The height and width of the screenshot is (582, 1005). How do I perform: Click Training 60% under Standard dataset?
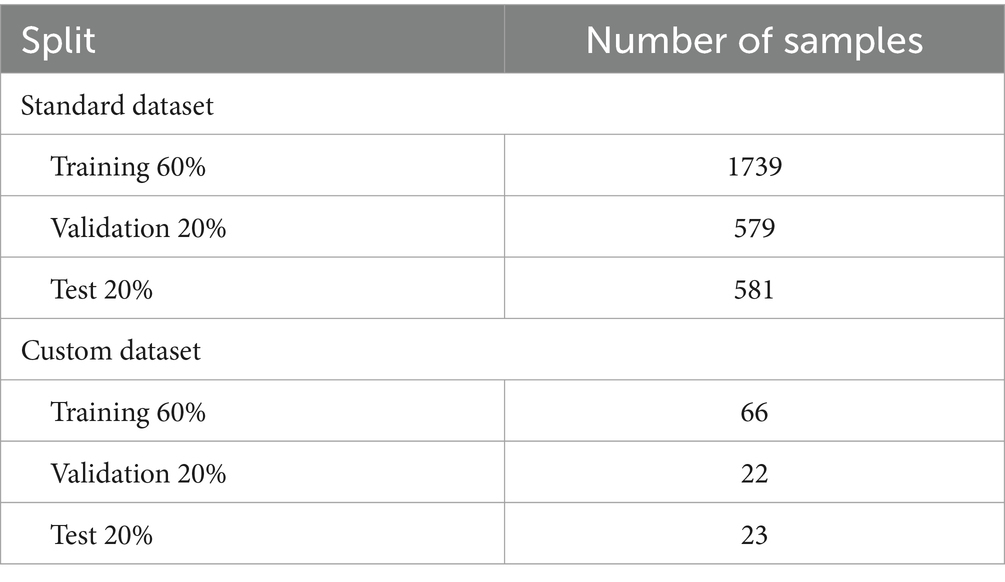pos(128,167)
